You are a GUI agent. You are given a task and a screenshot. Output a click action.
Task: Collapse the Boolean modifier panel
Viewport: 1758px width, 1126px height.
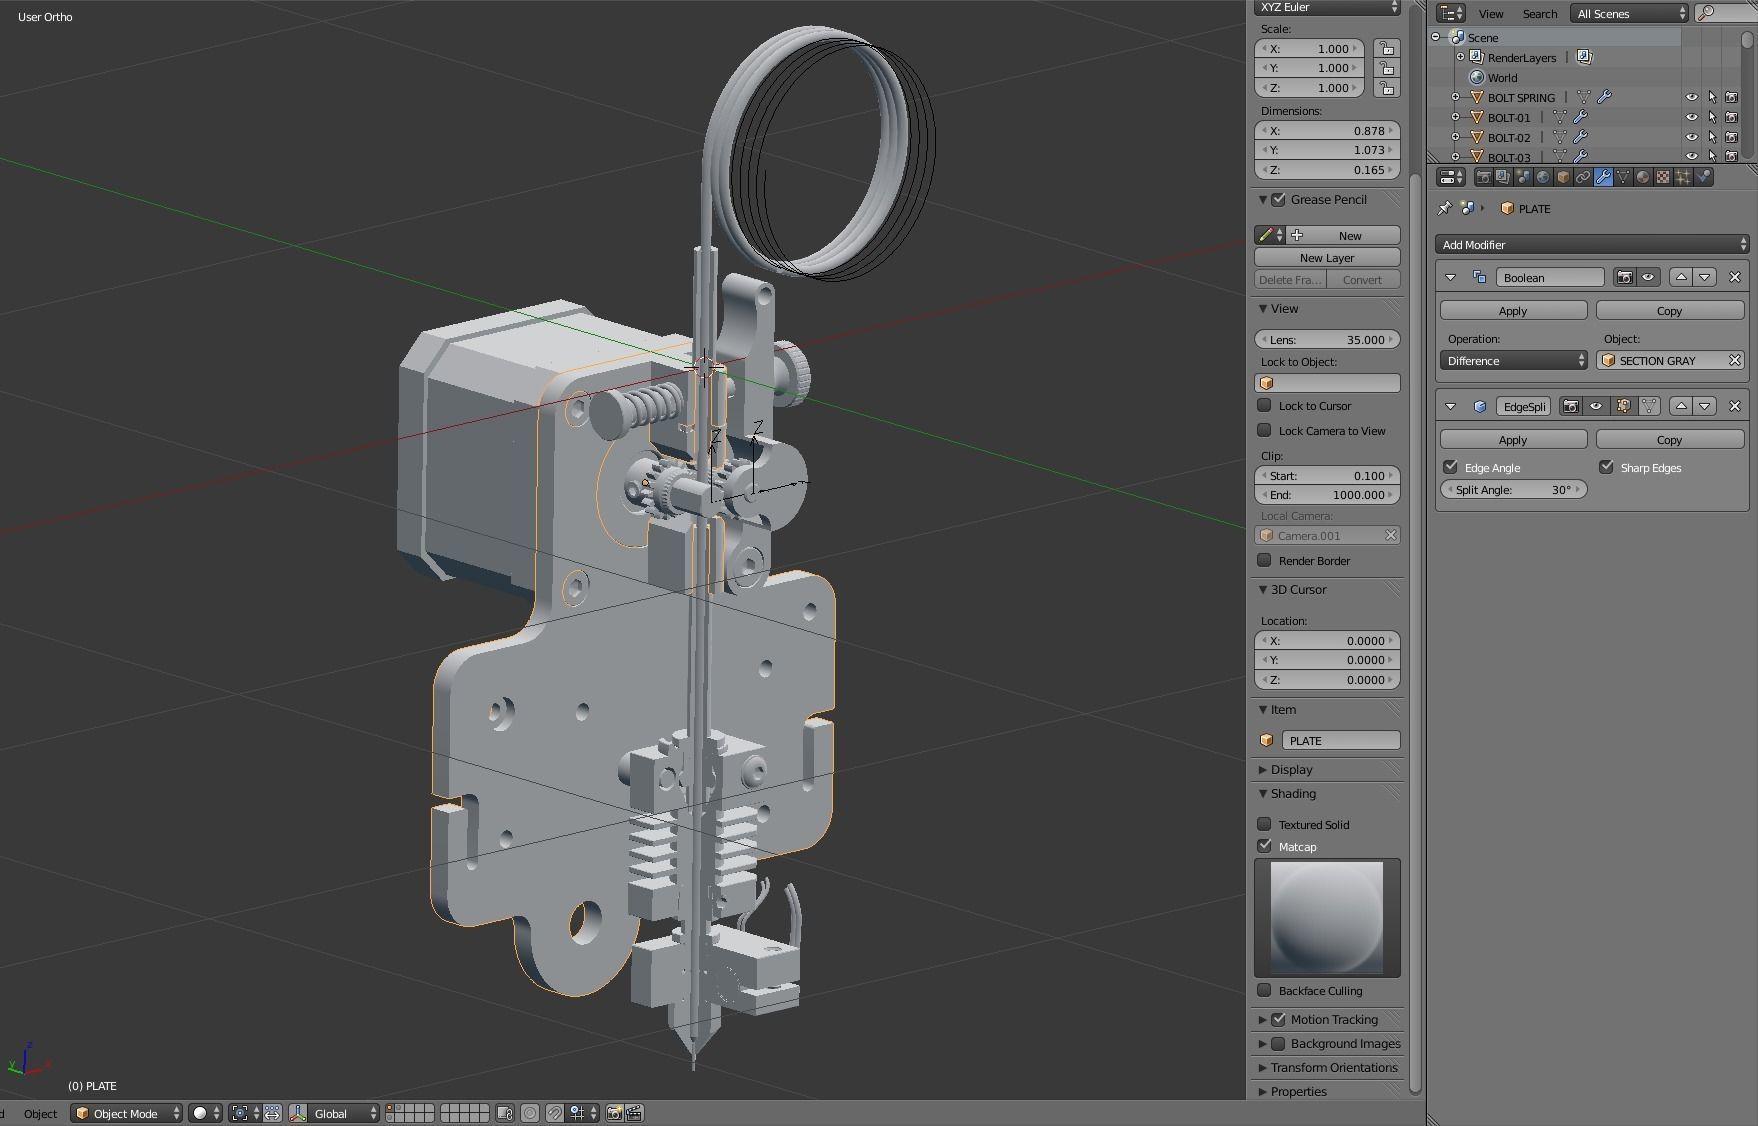click(x=1450, y=277)
